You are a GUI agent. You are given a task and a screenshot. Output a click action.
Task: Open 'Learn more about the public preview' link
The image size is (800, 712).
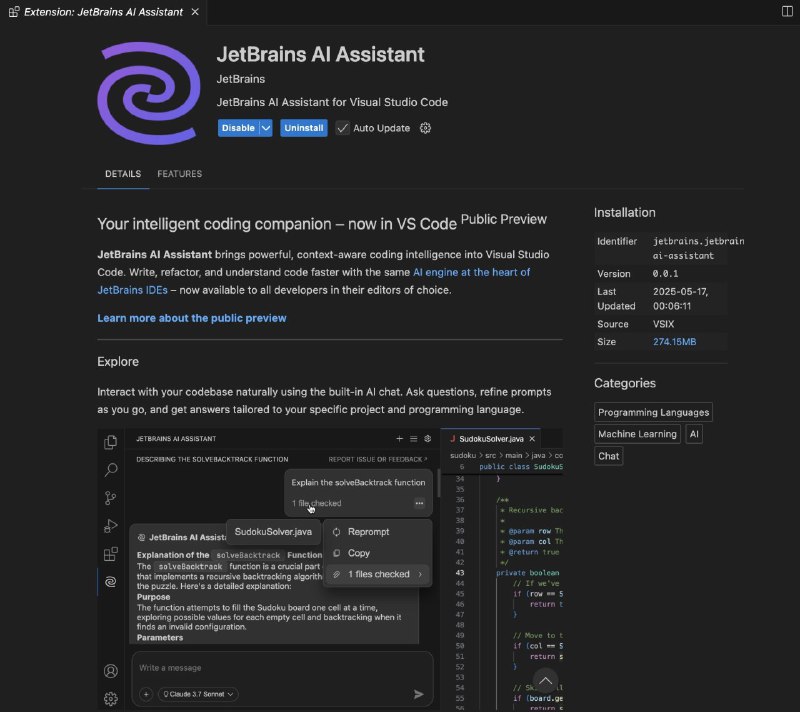[191, 317]
